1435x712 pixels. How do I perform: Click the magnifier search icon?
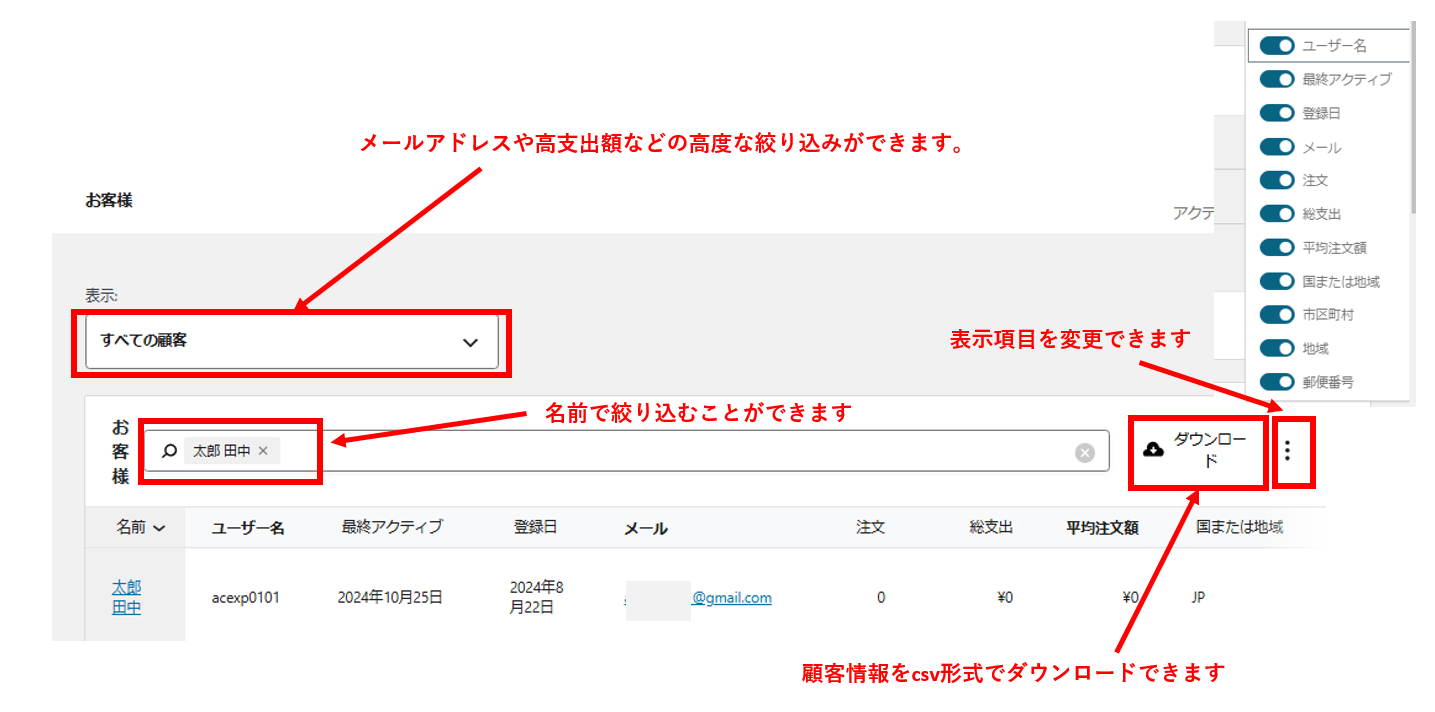pos(168,451)
